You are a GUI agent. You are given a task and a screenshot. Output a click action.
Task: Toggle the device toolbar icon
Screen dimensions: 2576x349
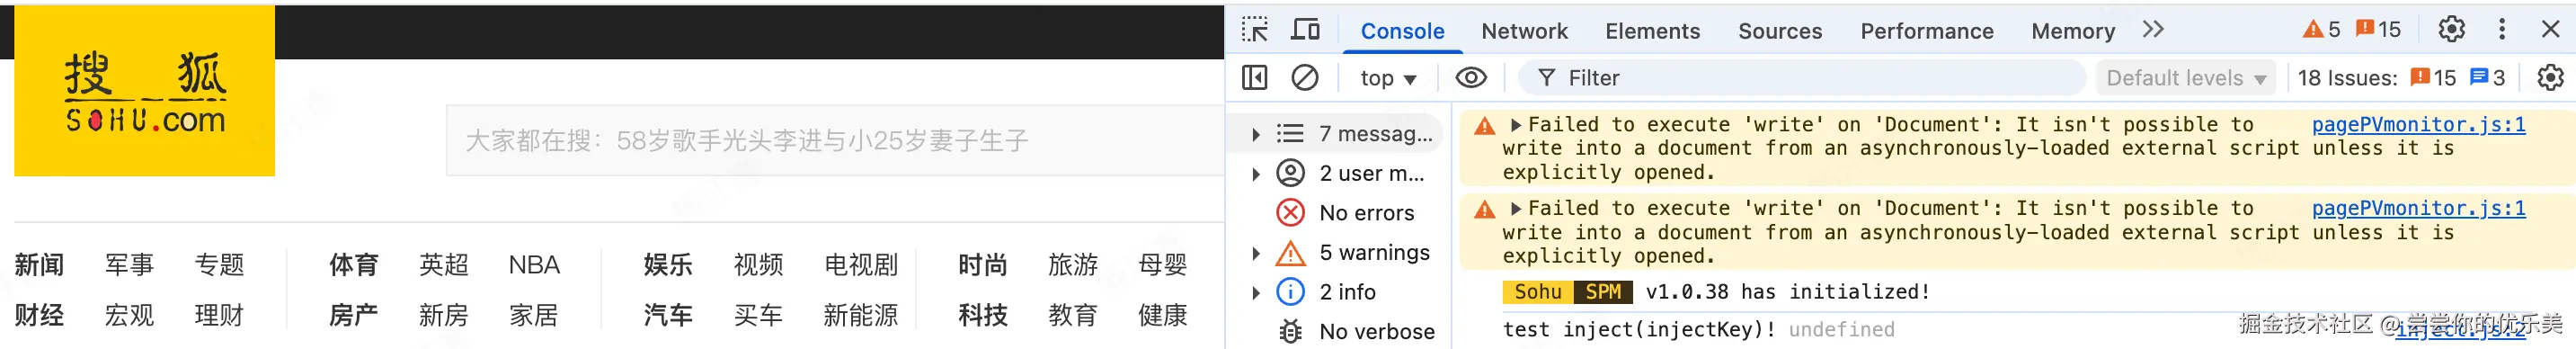[x=1305, y=30]
